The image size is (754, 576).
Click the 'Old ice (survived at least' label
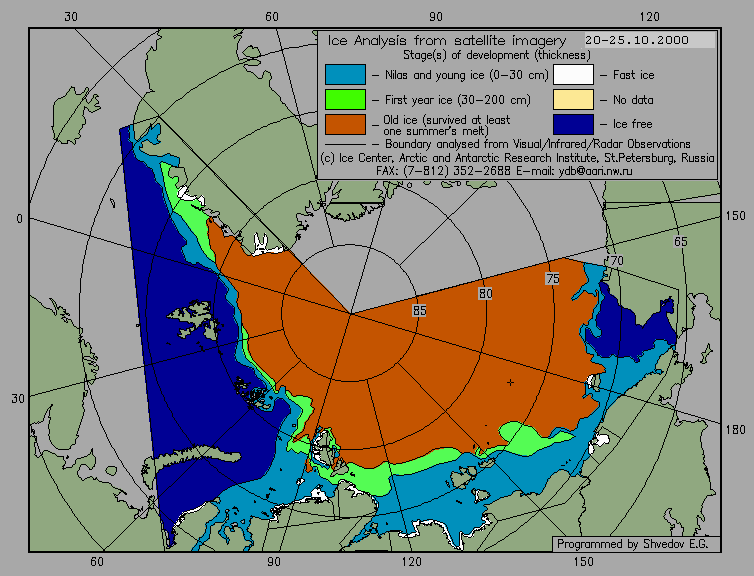click(x=447, y=120)
